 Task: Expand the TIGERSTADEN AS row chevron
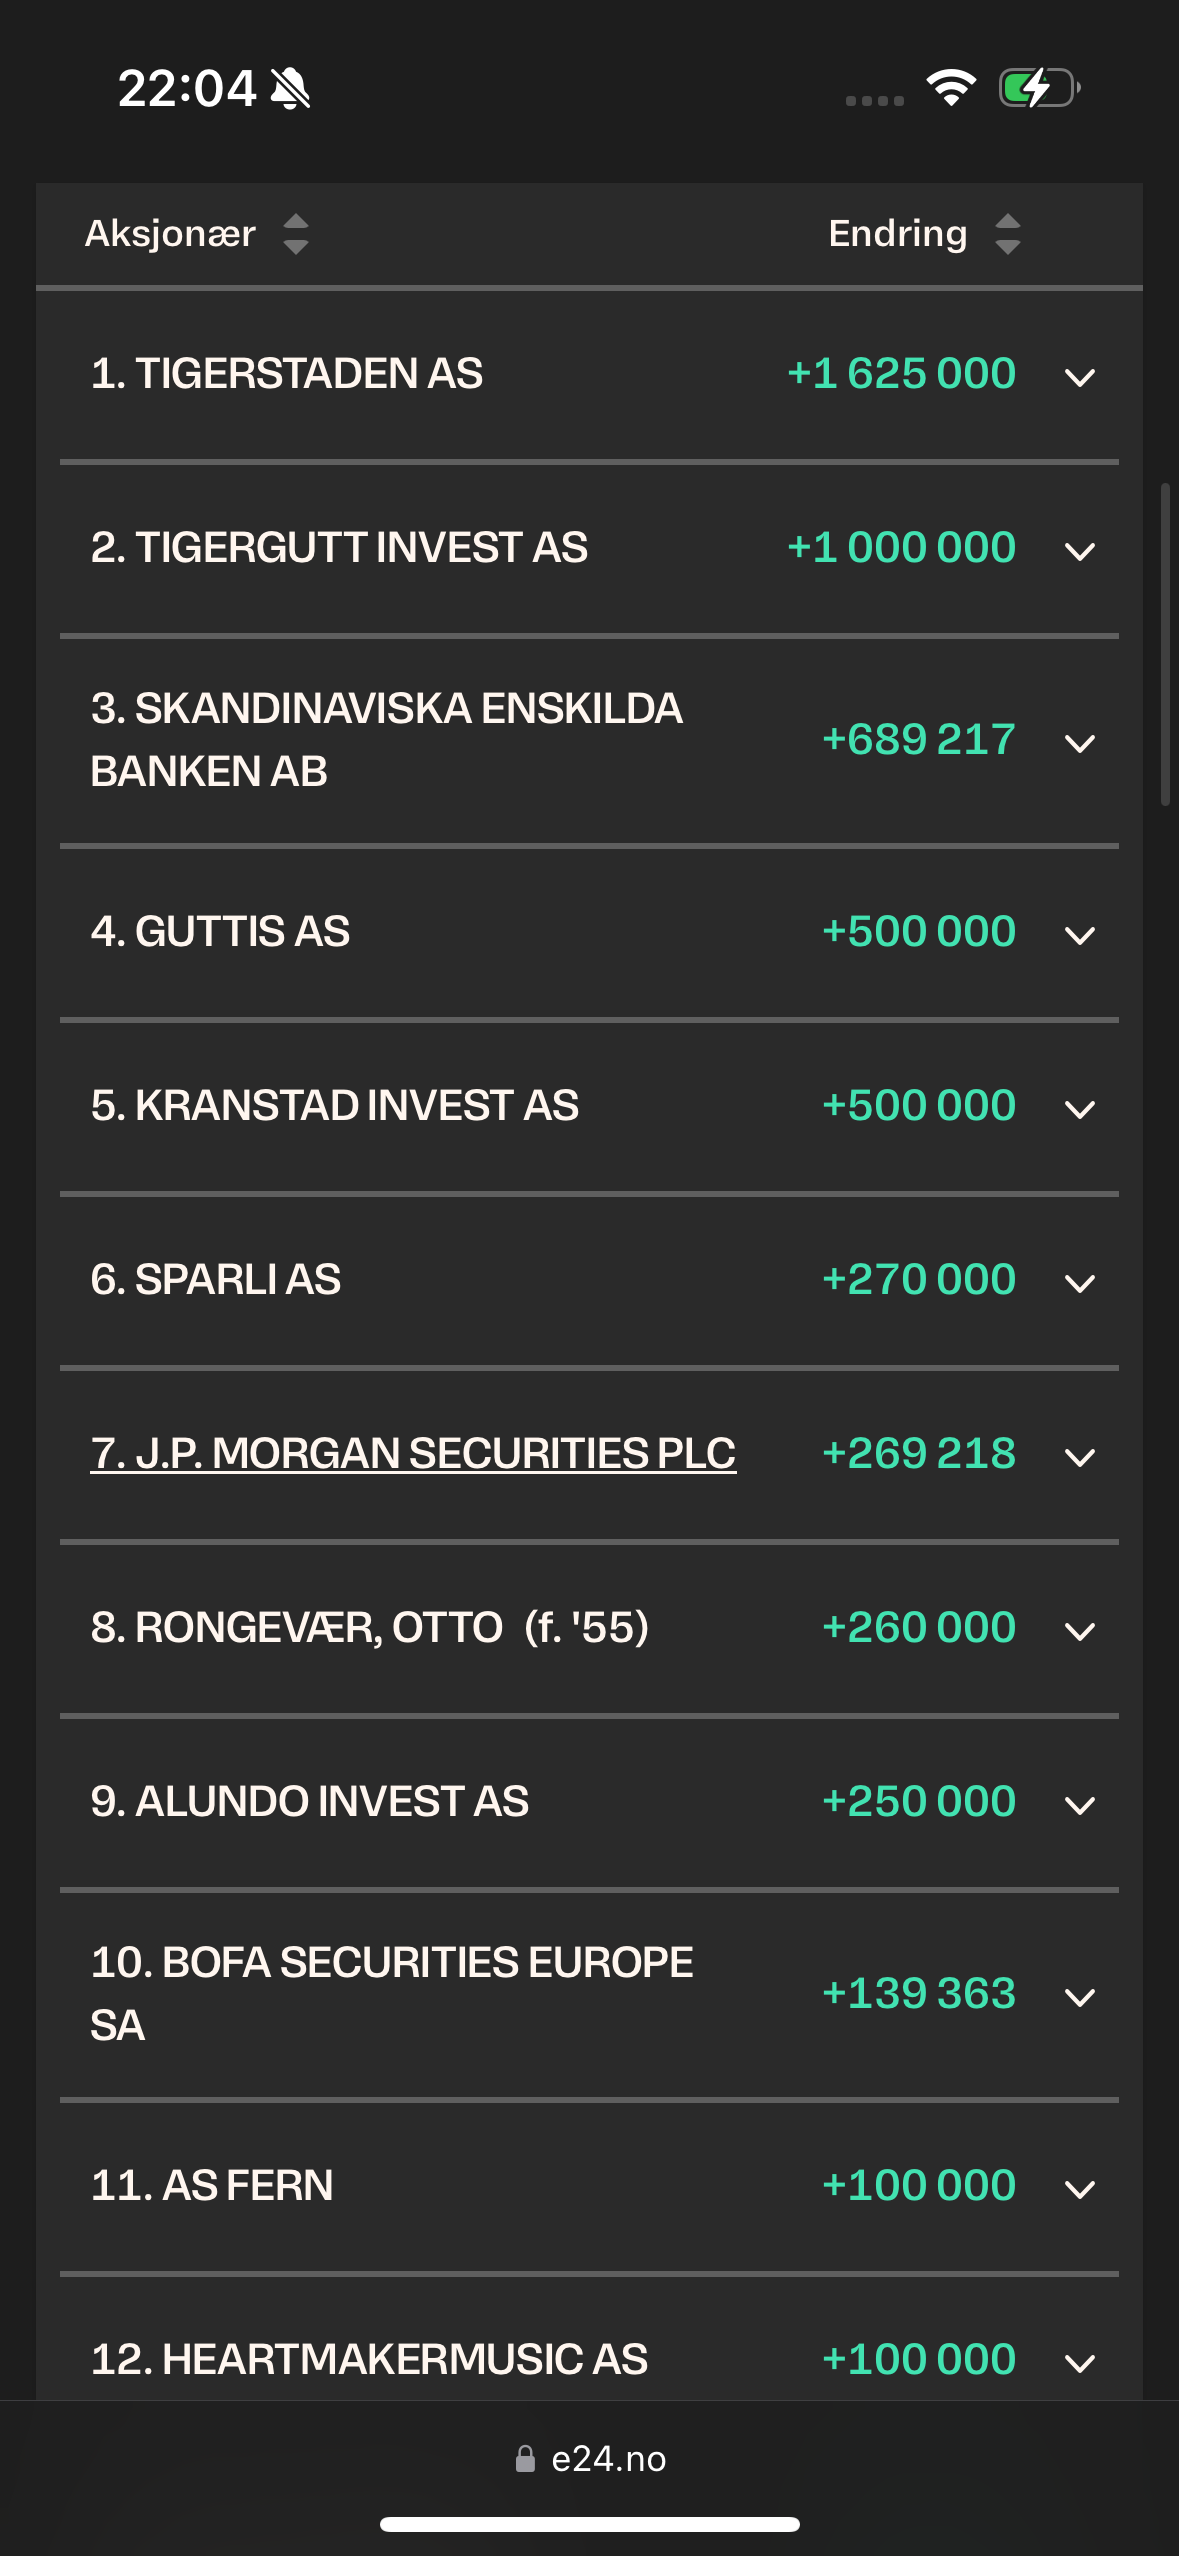[1080, 377]
